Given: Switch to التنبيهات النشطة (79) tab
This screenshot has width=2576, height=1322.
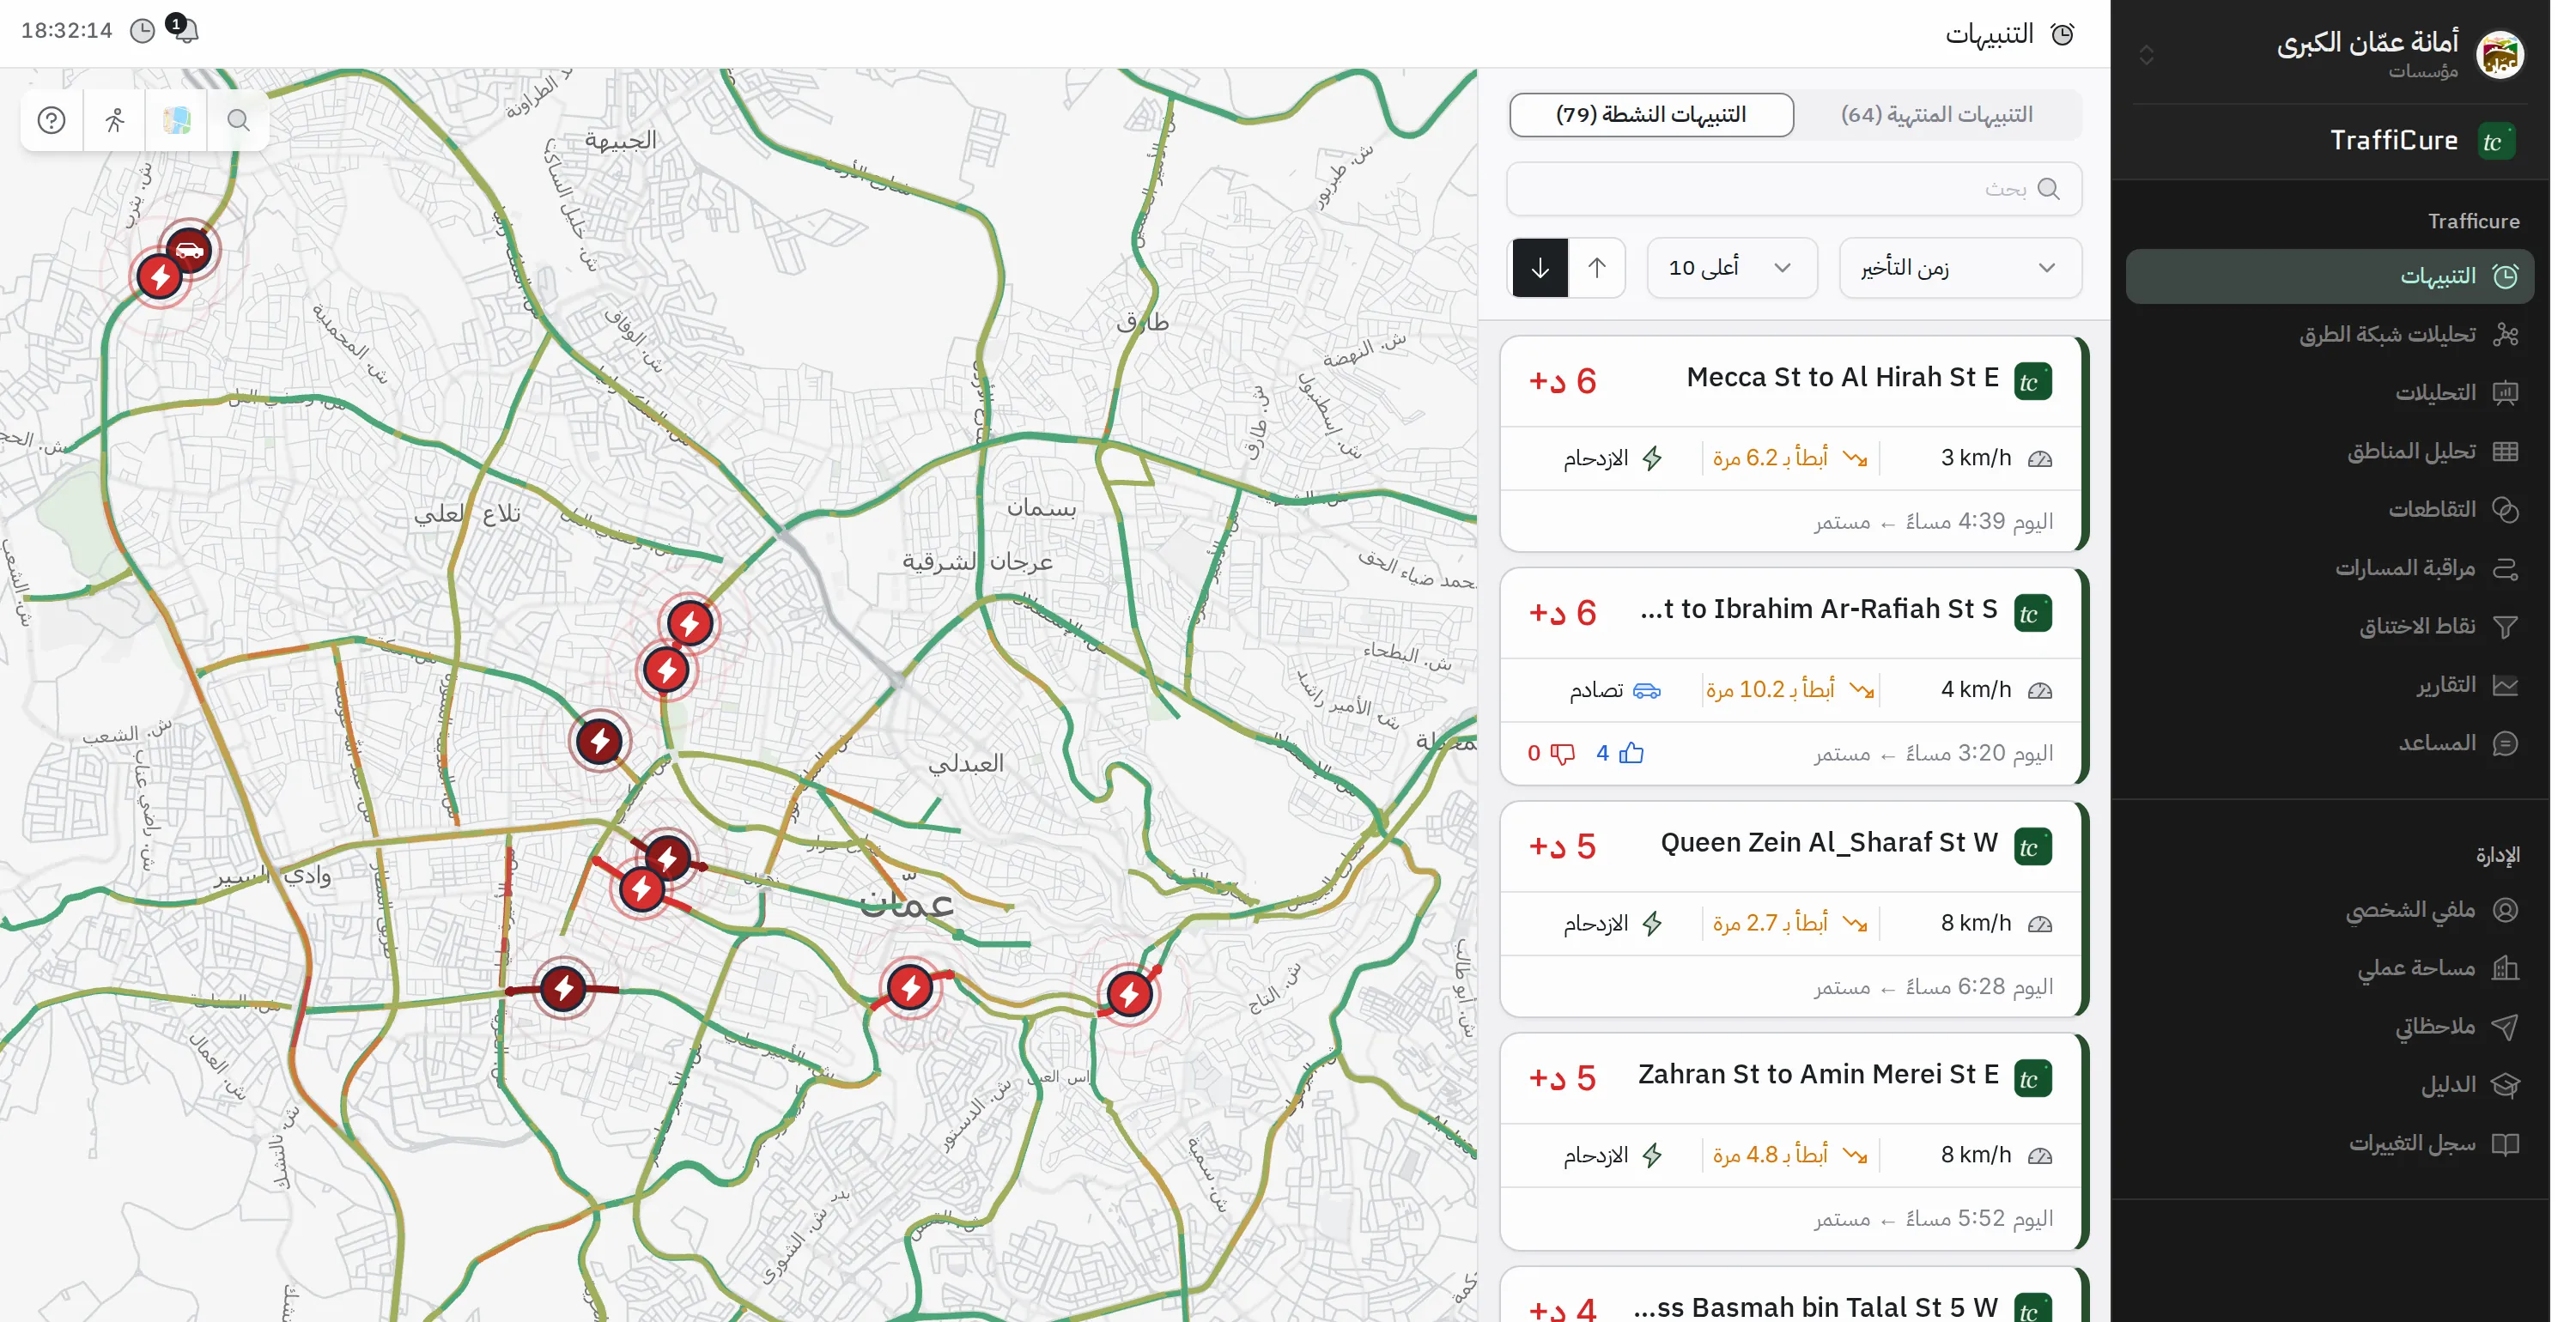Looking at the screenshot, I should (x=1651, y=115).
